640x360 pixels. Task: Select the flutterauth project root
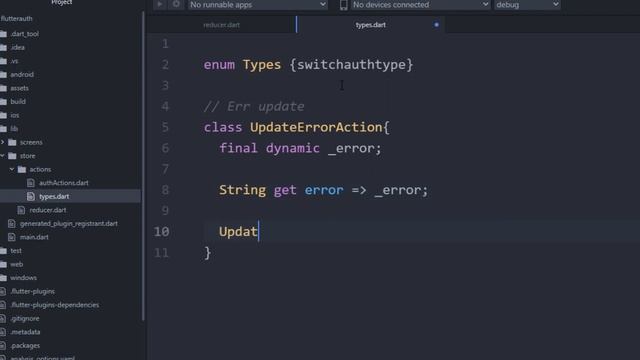[x=17, y=19]
